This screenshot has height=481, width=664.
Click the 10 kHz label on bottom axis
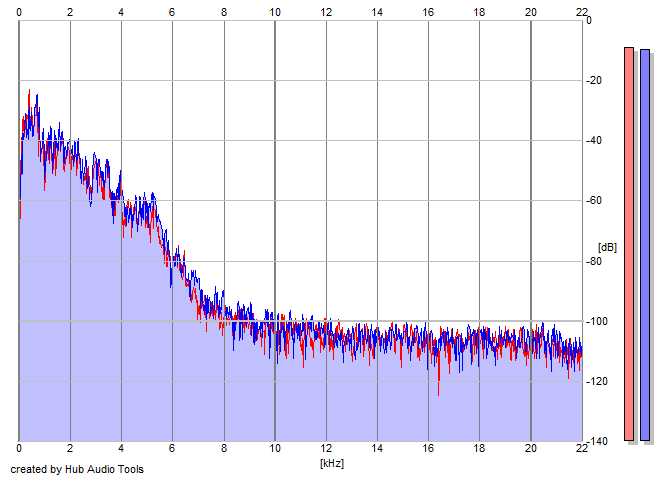tap(275, 448)
